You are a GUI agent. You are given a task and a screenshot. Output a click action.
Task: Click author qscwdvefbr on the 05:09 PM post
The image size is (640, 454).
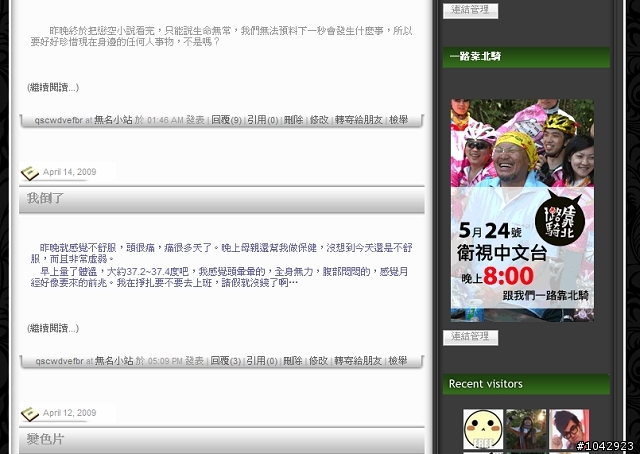point(59,361)
